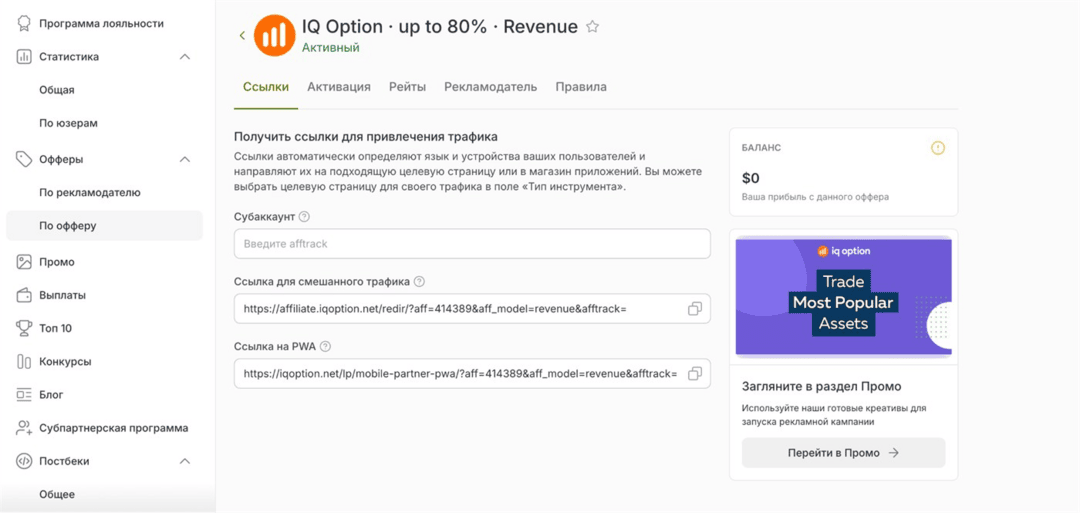The width and height of the screenshot is (1080, 513).
Task: Copy the mixed traffic affiliate link
Action: pos(695,308)
